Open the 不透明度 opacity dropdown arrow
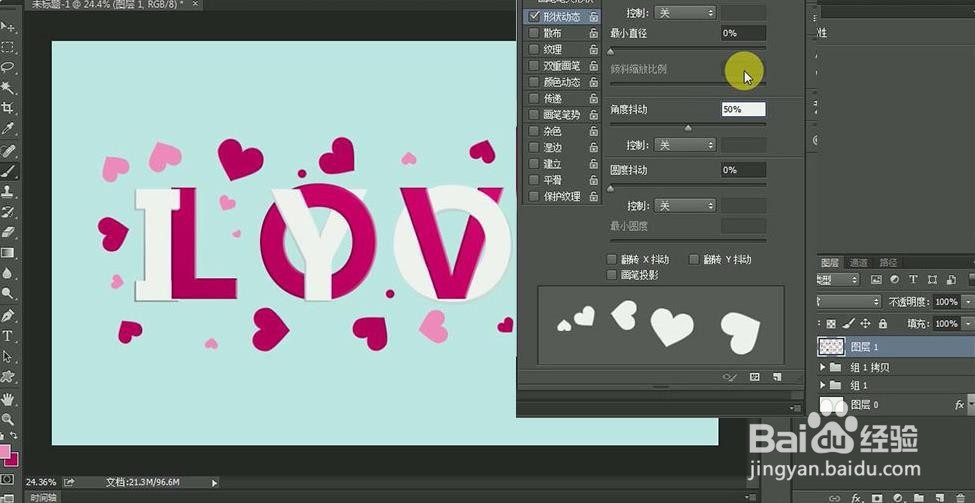The width and height of the screenshot is (975, 503). [x=968, y=302]
